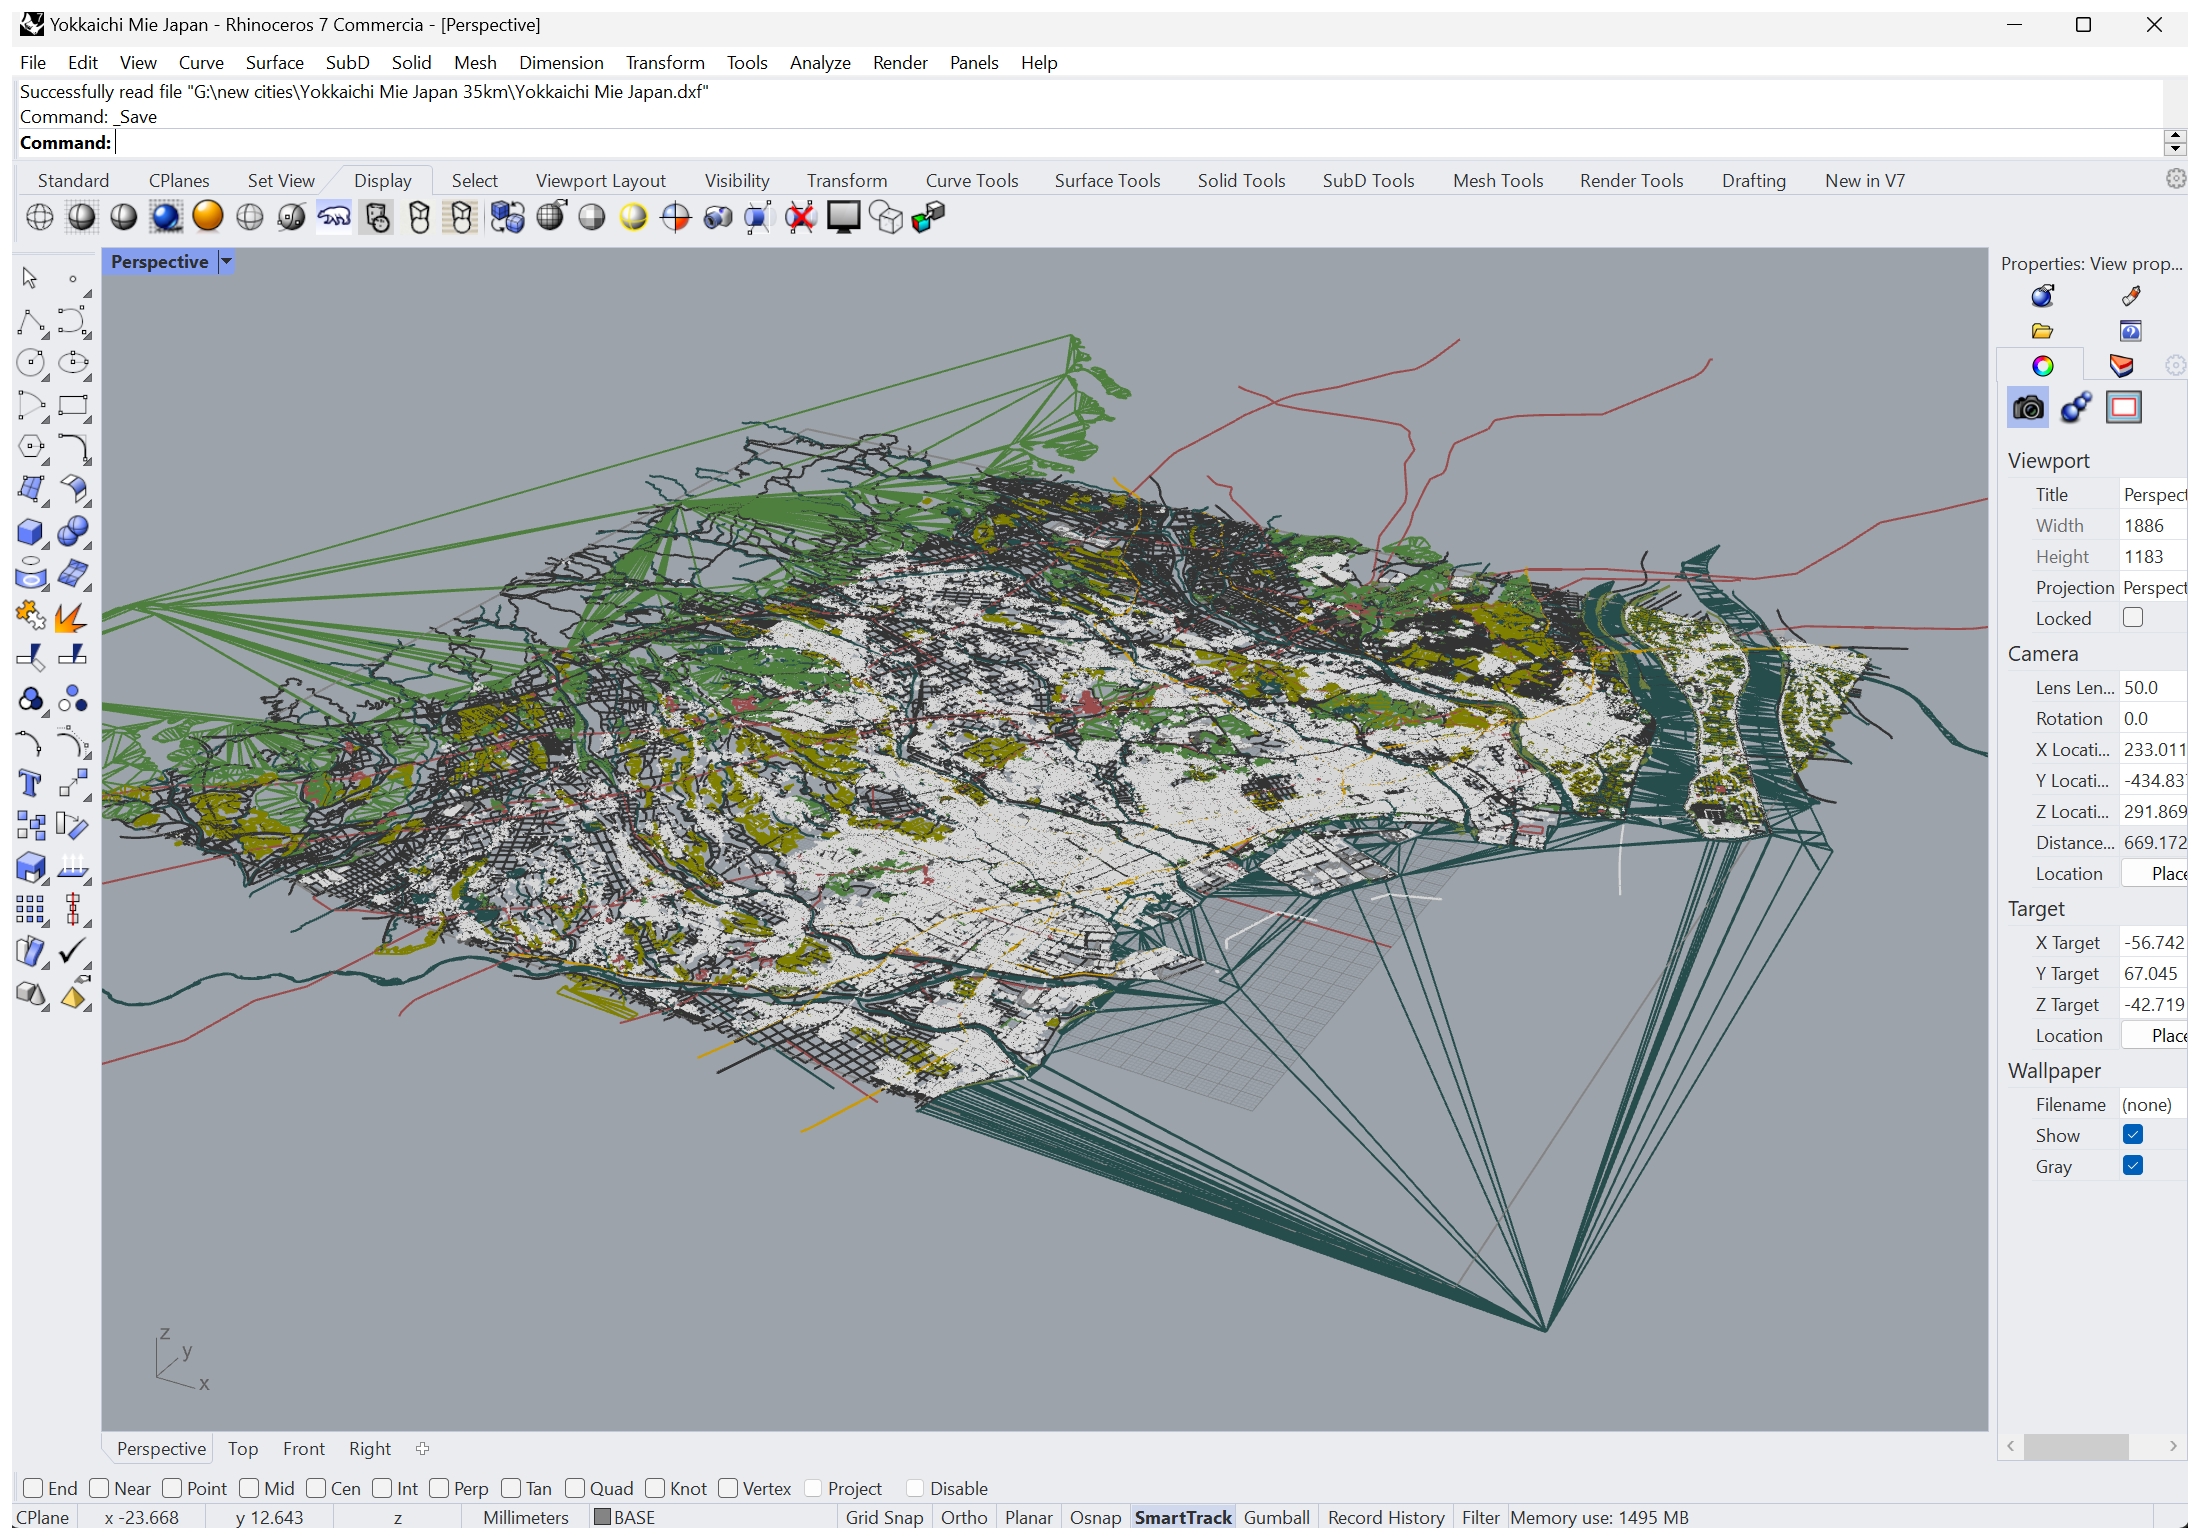Select the Box solid tool
The width and height of the screenshot is (2197, 1537).
31,532
